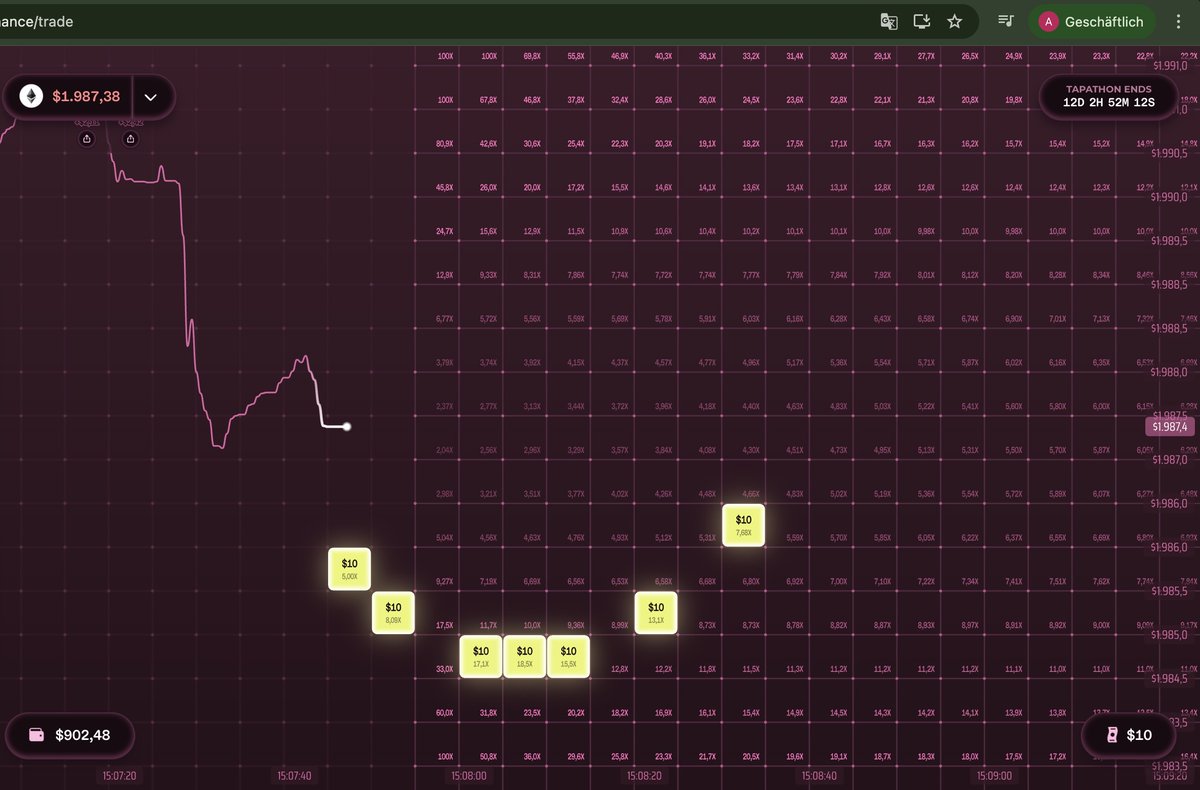This screenshot has width=1200, height=790.
Task: Click the 15:07:20 time axis label
Action: pos(119,775)
